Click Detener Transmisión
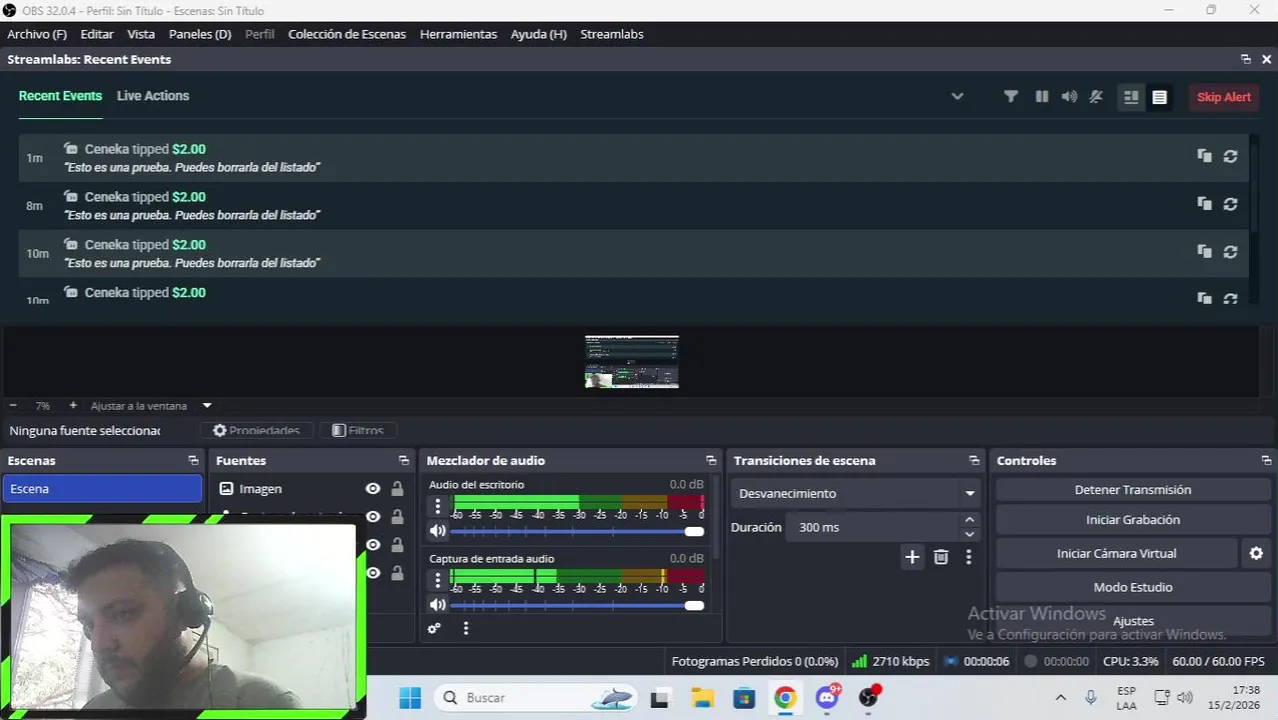1278x720 pixels. coord(1133,490)
